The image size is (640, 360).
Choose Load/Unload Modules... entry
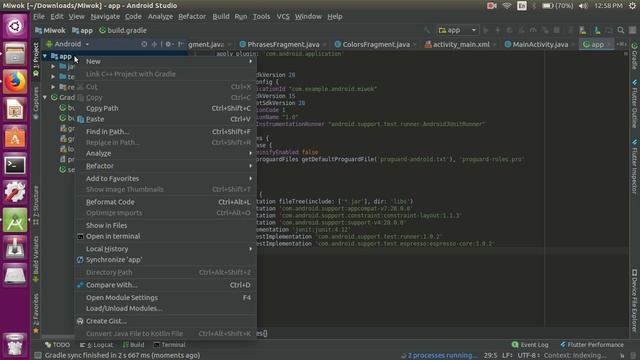point(166,309)
